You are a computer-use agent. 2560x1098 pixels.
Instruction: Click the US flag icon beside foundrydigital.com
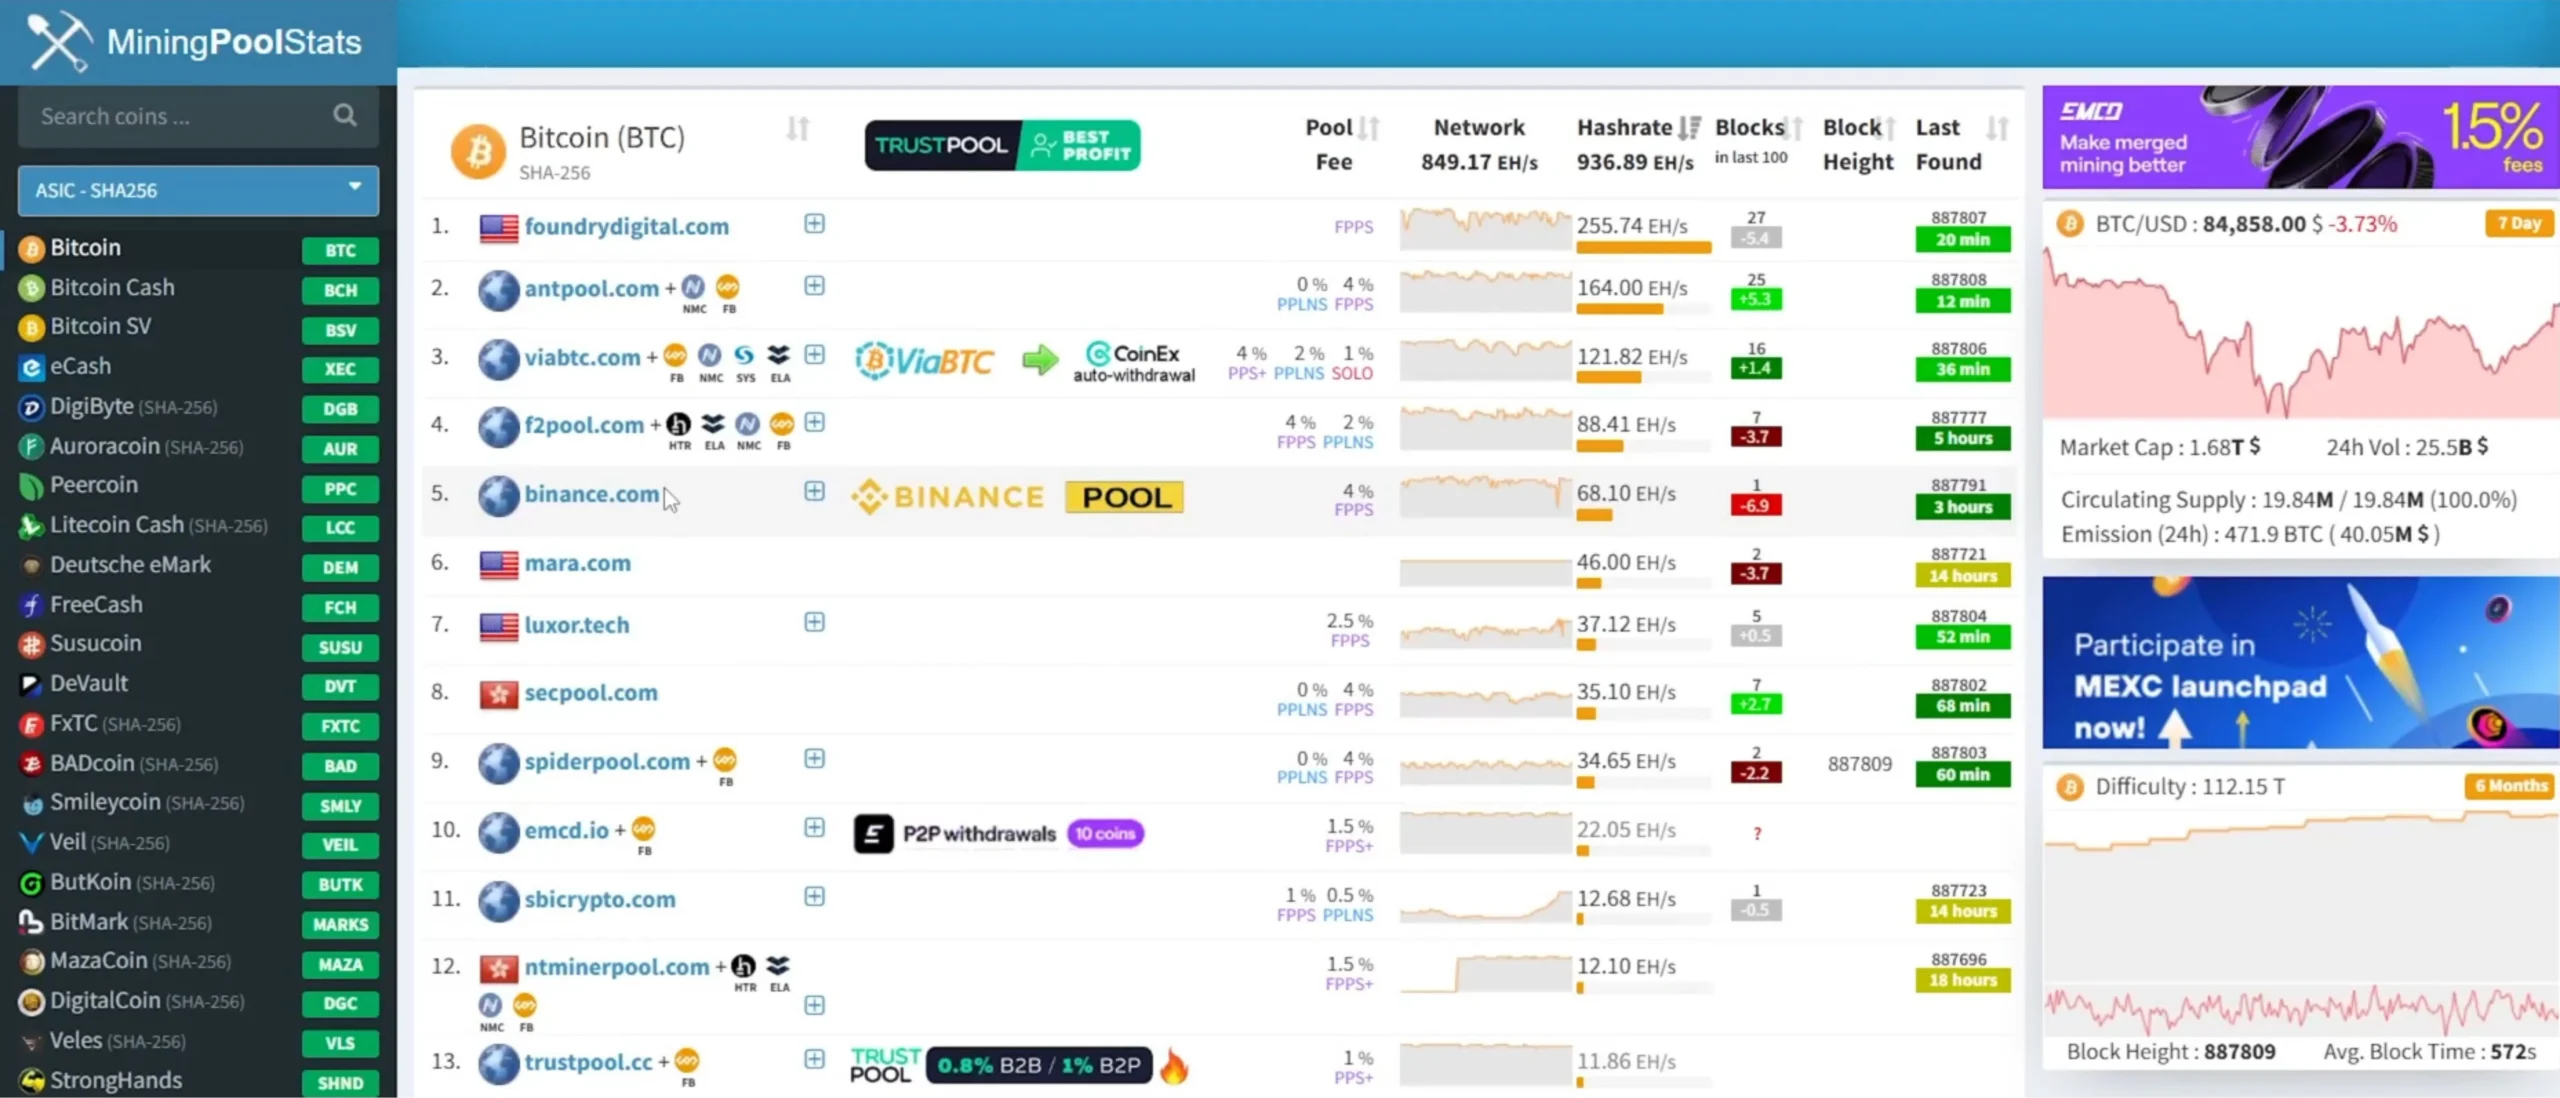498,228
